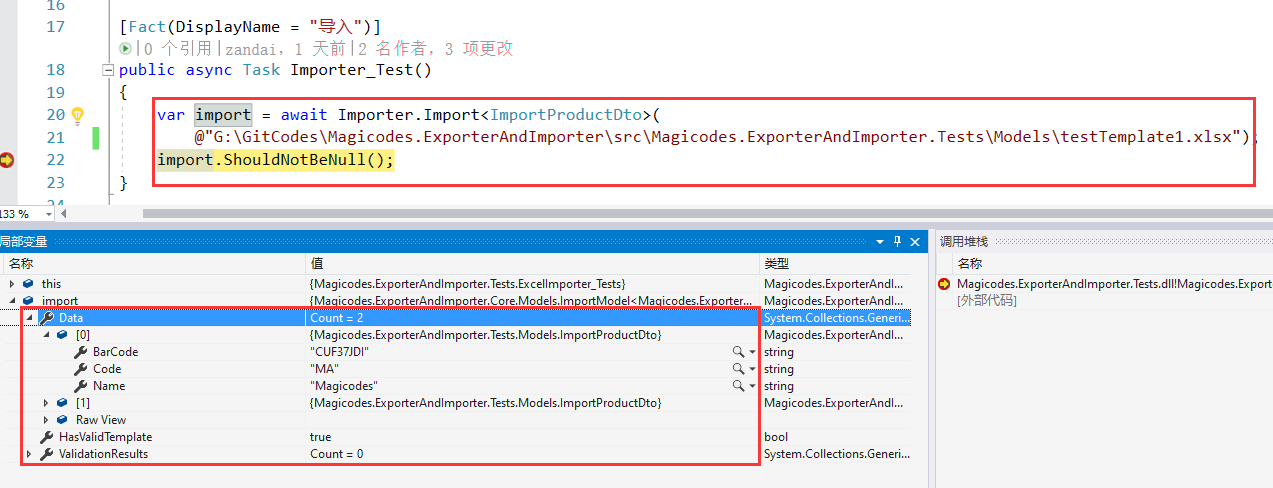The image size is (1273, 488).
Task: Select the current call stack frame row
Action: click(x=1105, y=284)
